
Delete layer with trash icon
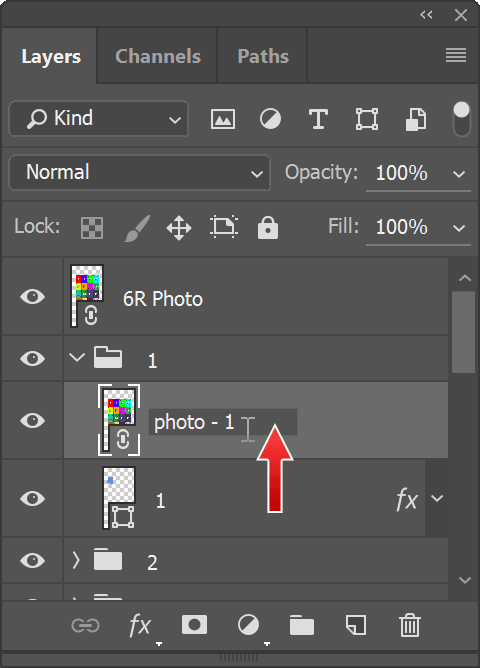pos(410,625)
